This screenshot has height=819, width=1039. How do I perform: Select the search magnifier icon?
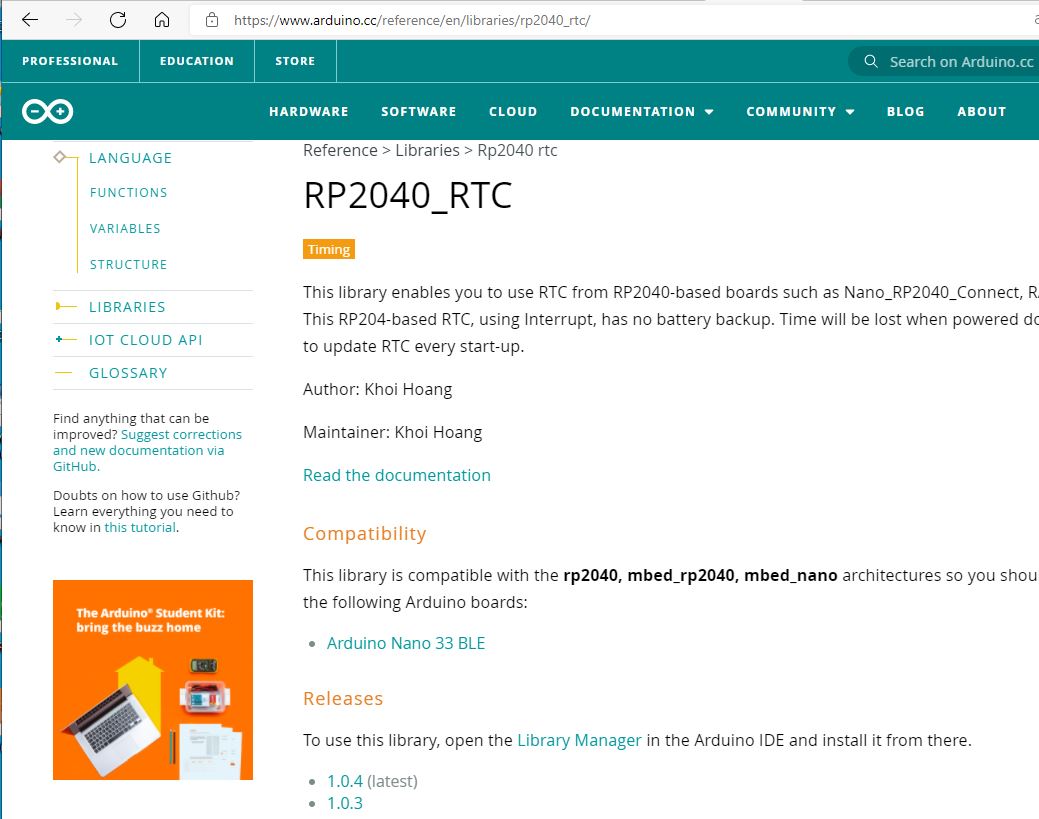pyautogui.click(x=870, y=61)
